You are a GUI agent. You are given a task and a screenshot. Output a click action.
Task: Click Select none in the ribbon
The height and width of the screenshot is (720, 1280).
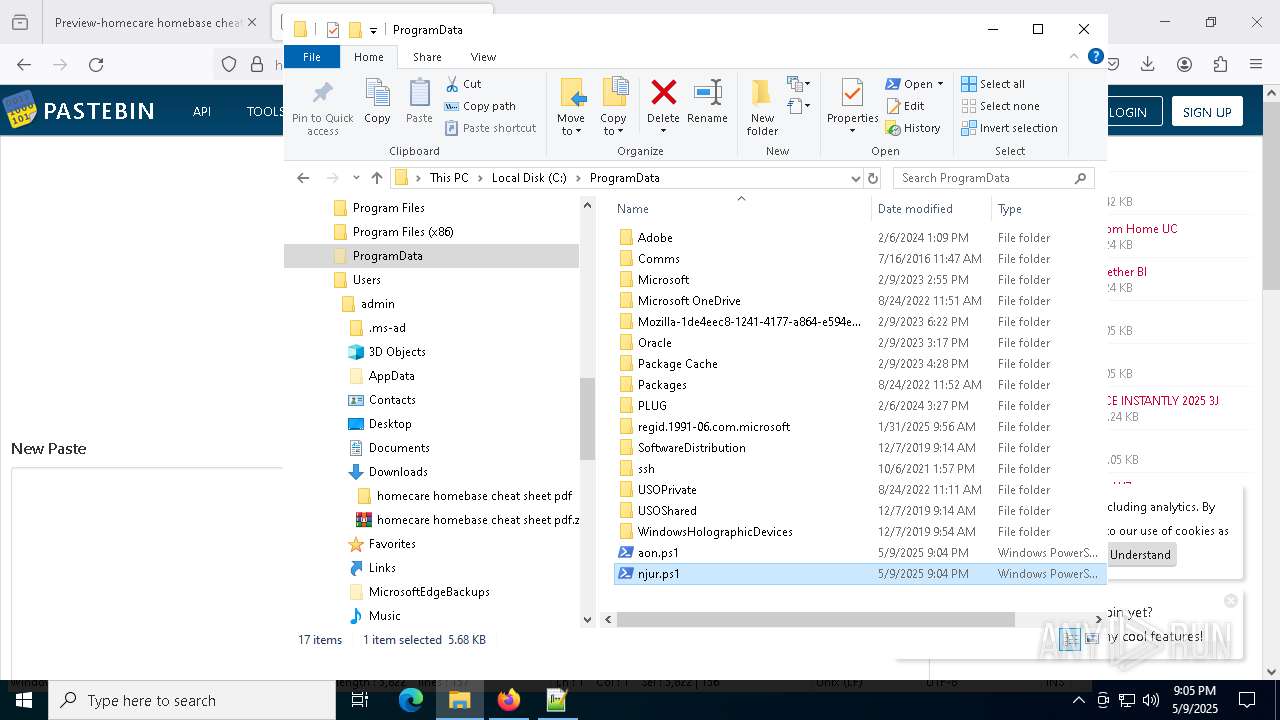[1000, 106]
